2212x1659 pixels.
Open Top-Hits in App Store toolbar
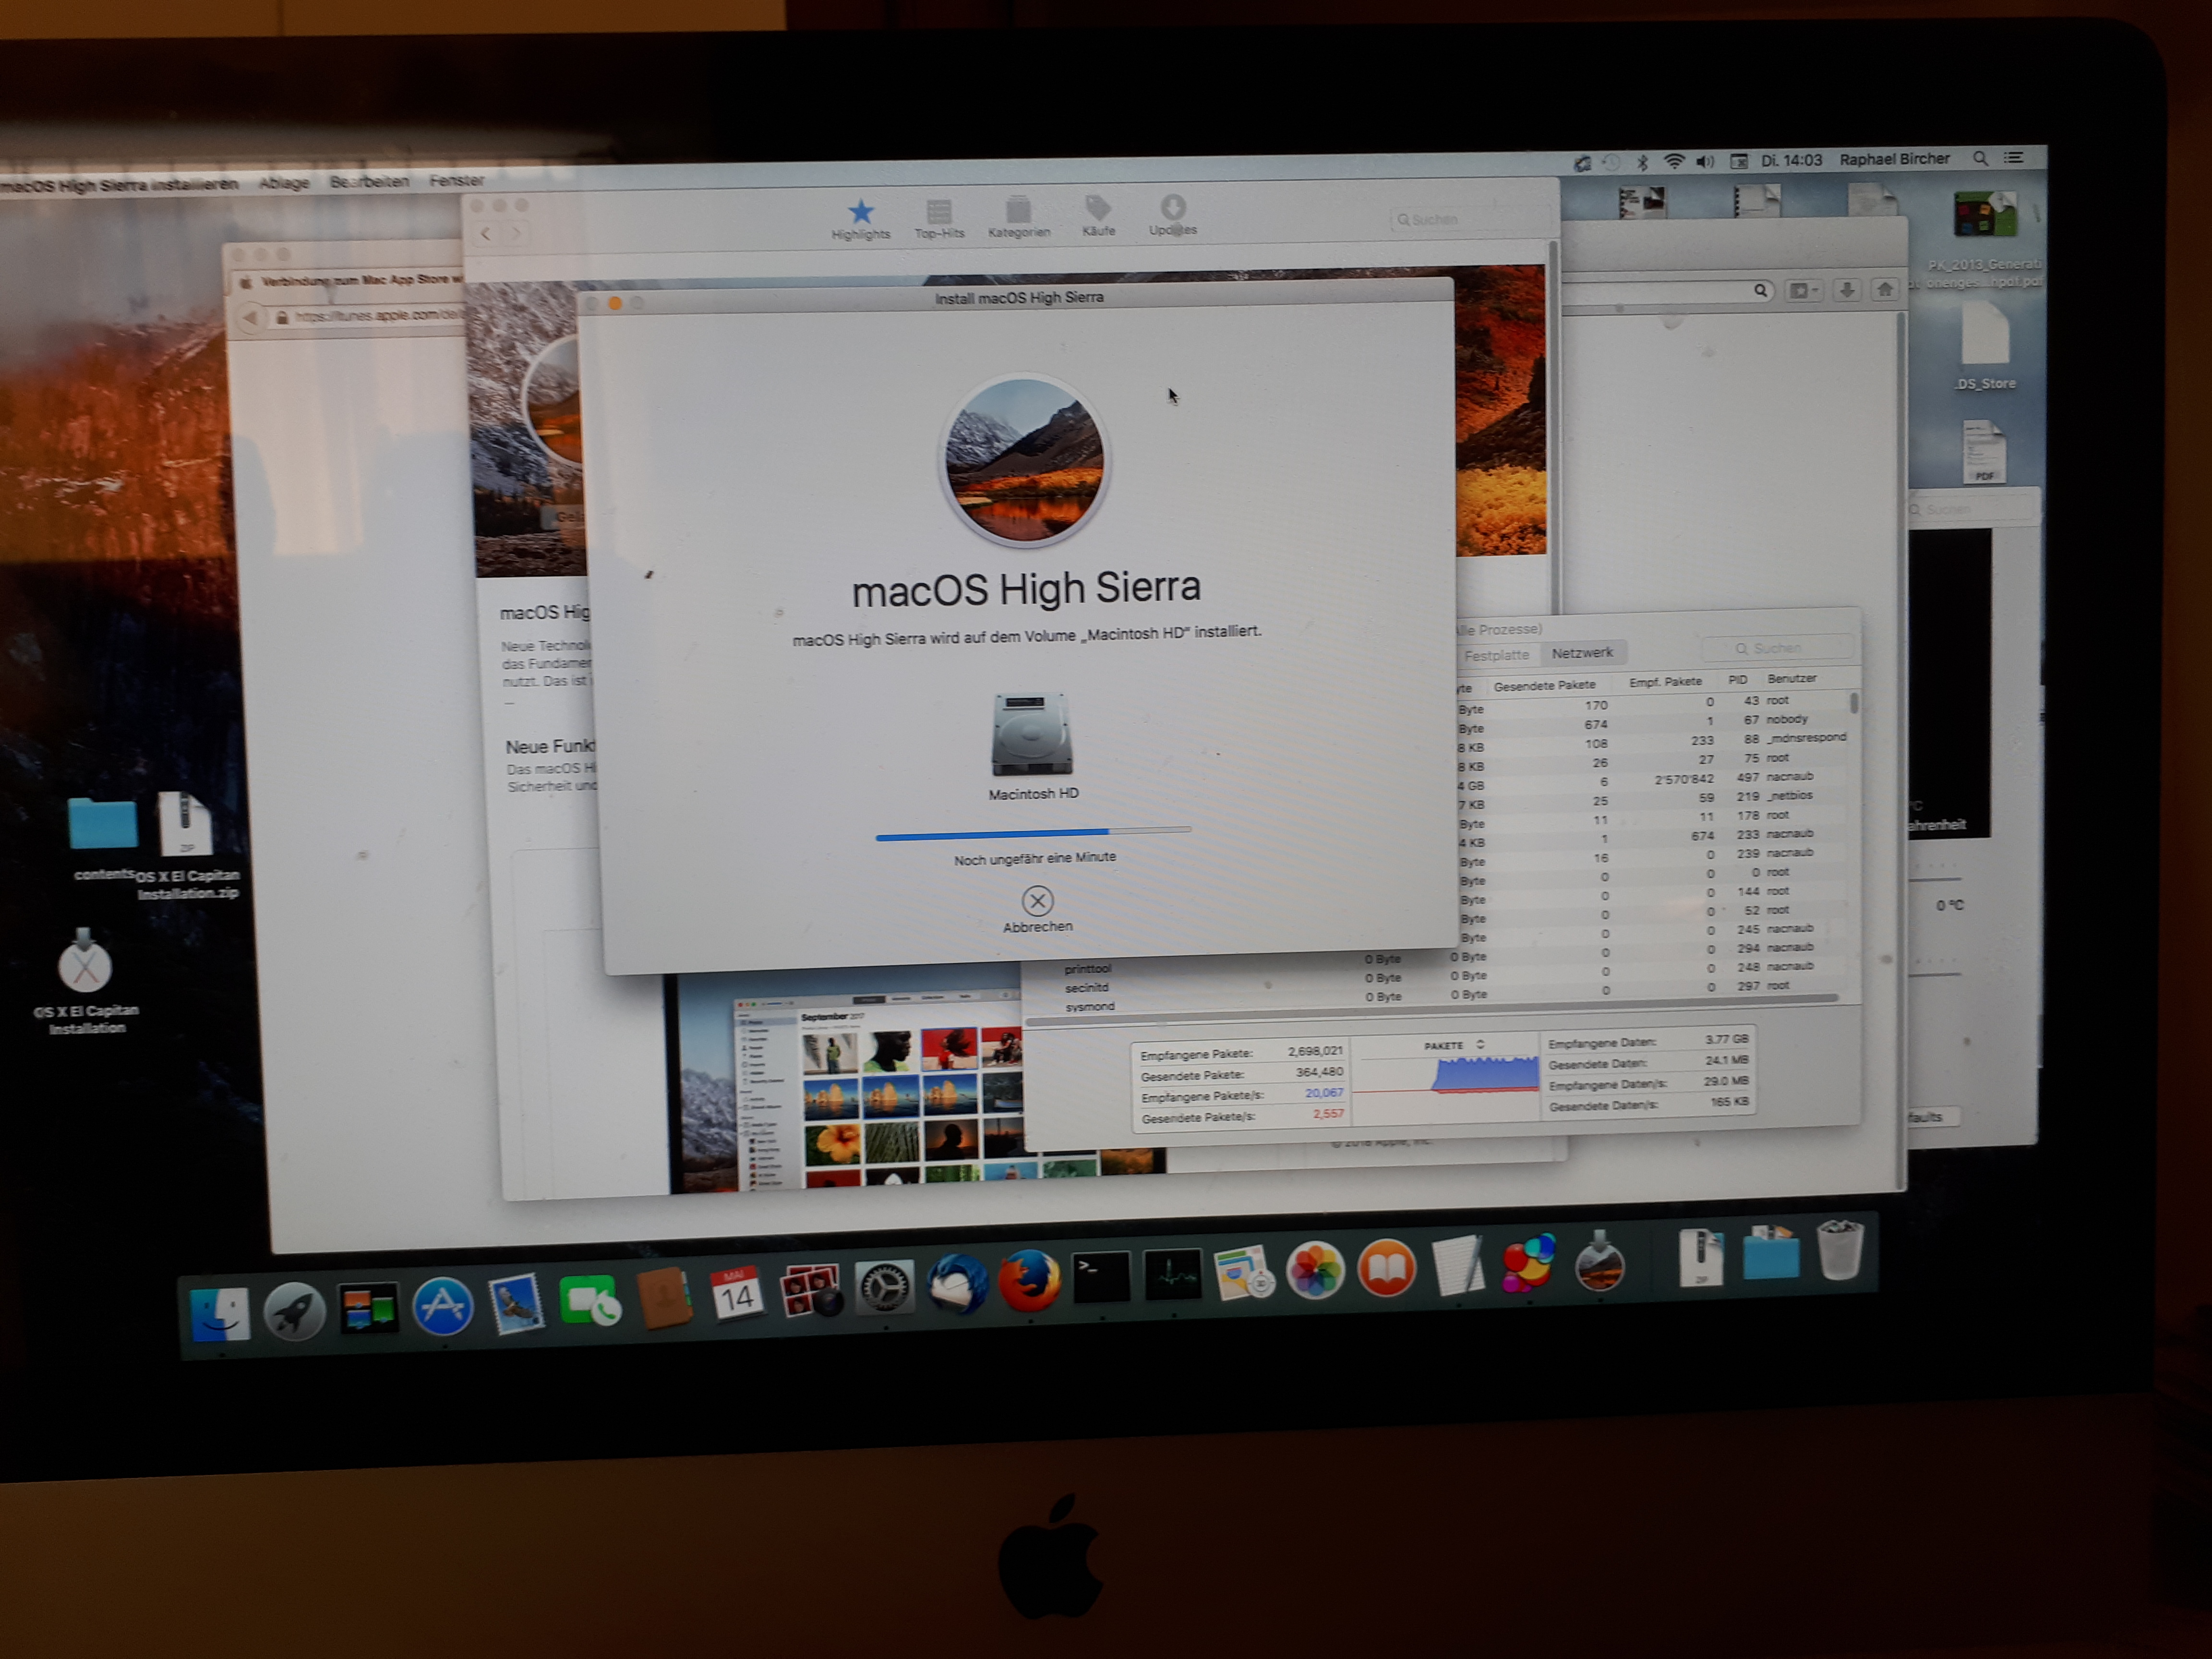coord(938,212)
